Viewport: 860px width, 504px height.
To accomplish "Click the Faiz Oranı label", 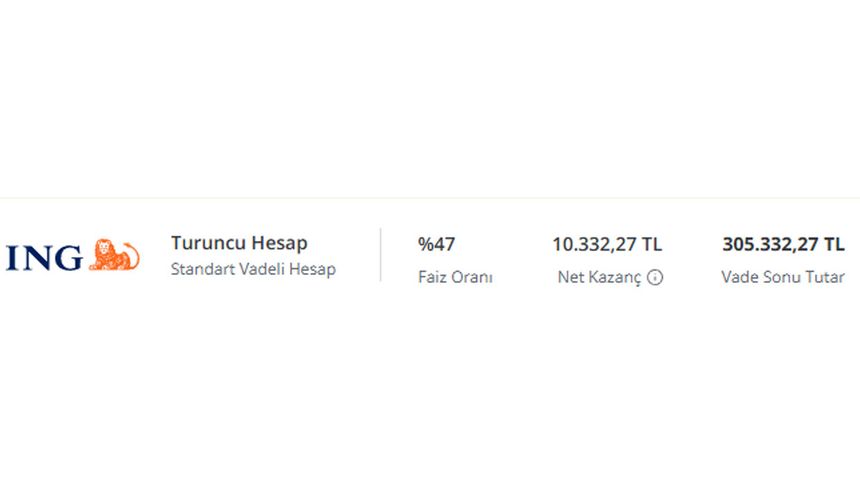I will 455,277.
